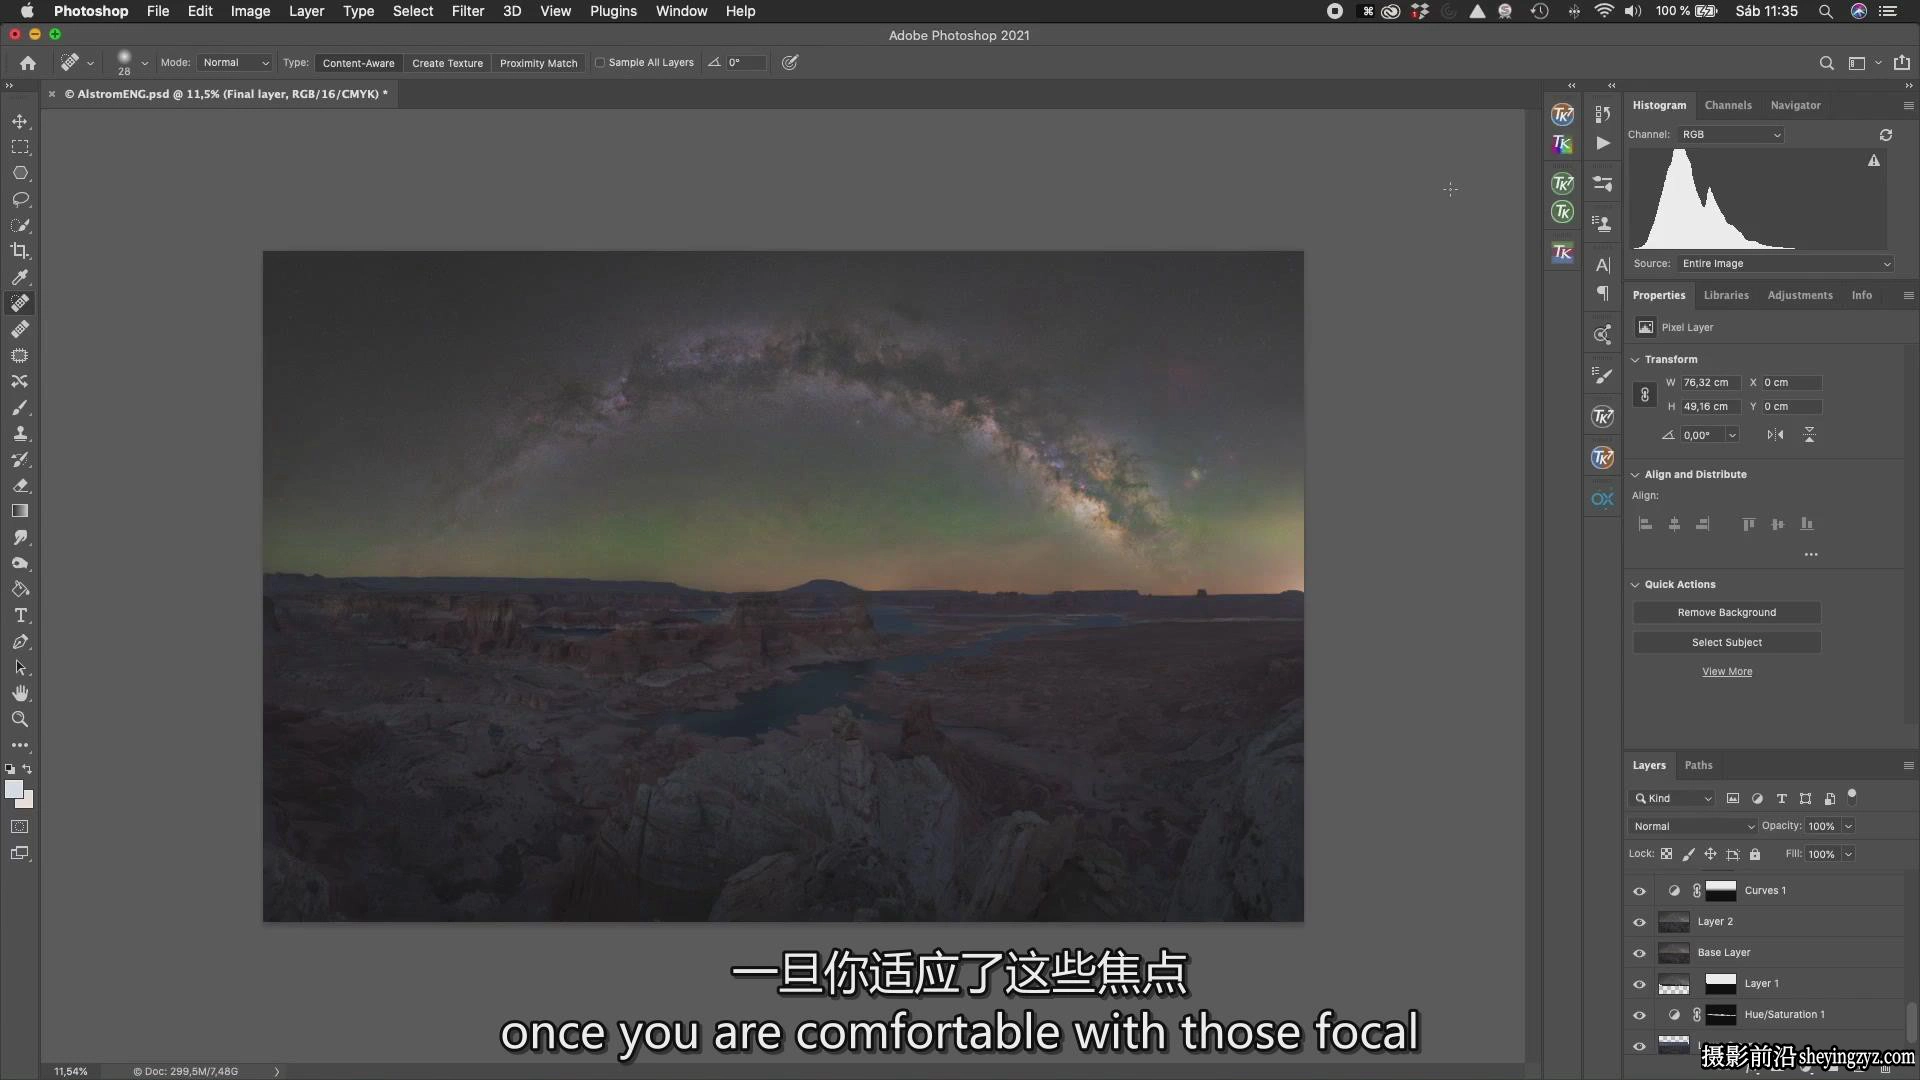Screen dimensions: 1920x1080
Task: Open the Filter menu
Action: point(467,11)
